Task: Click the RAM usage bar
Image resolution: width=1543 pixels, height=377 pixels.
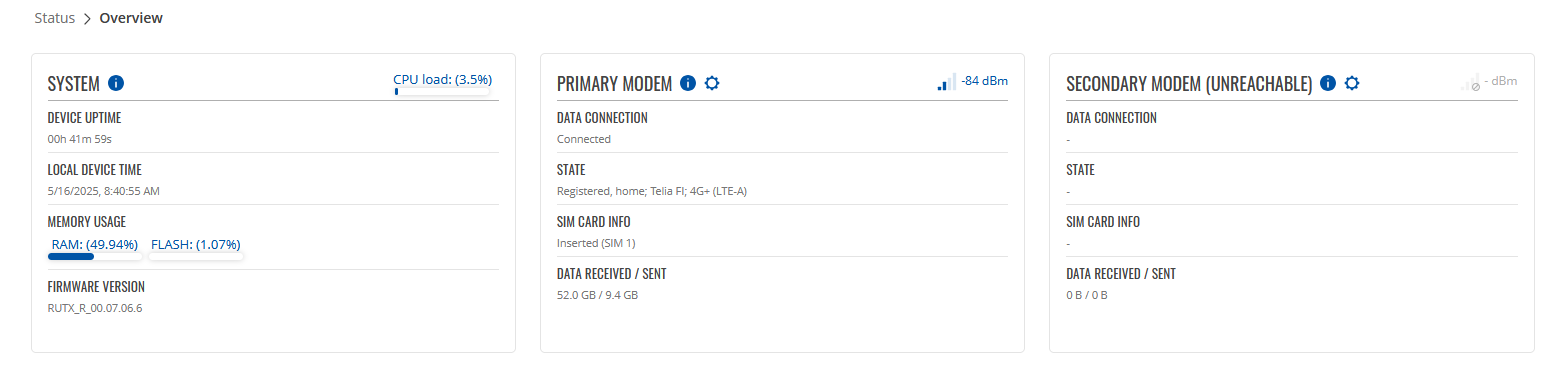Action: (x=94, y=256)
